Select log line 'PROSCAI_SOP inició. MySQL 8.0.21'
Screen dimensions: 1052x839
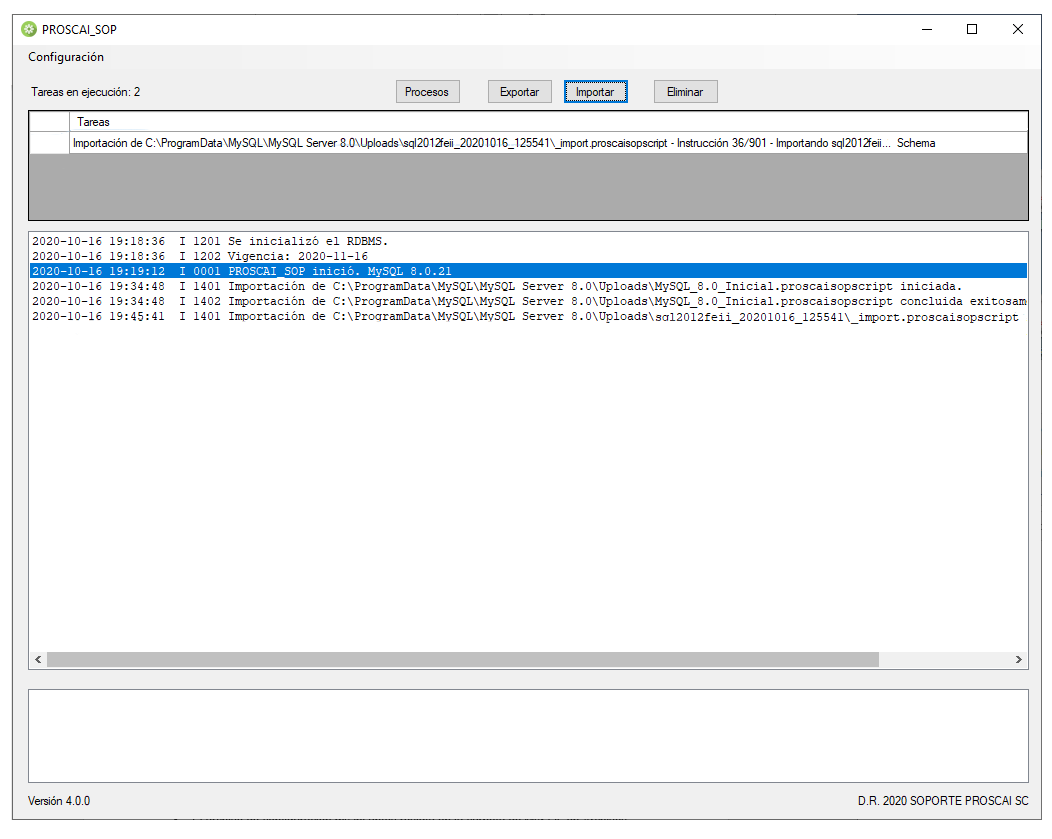click(528, 271)
